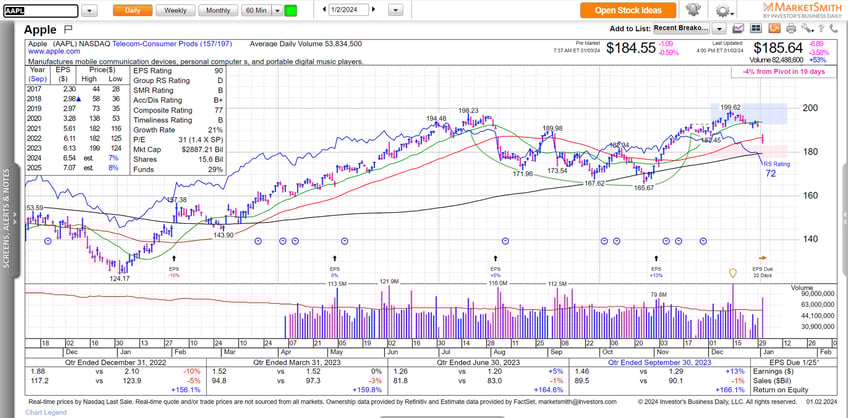Click the EPS +13% arrow marker

[656, 259]
